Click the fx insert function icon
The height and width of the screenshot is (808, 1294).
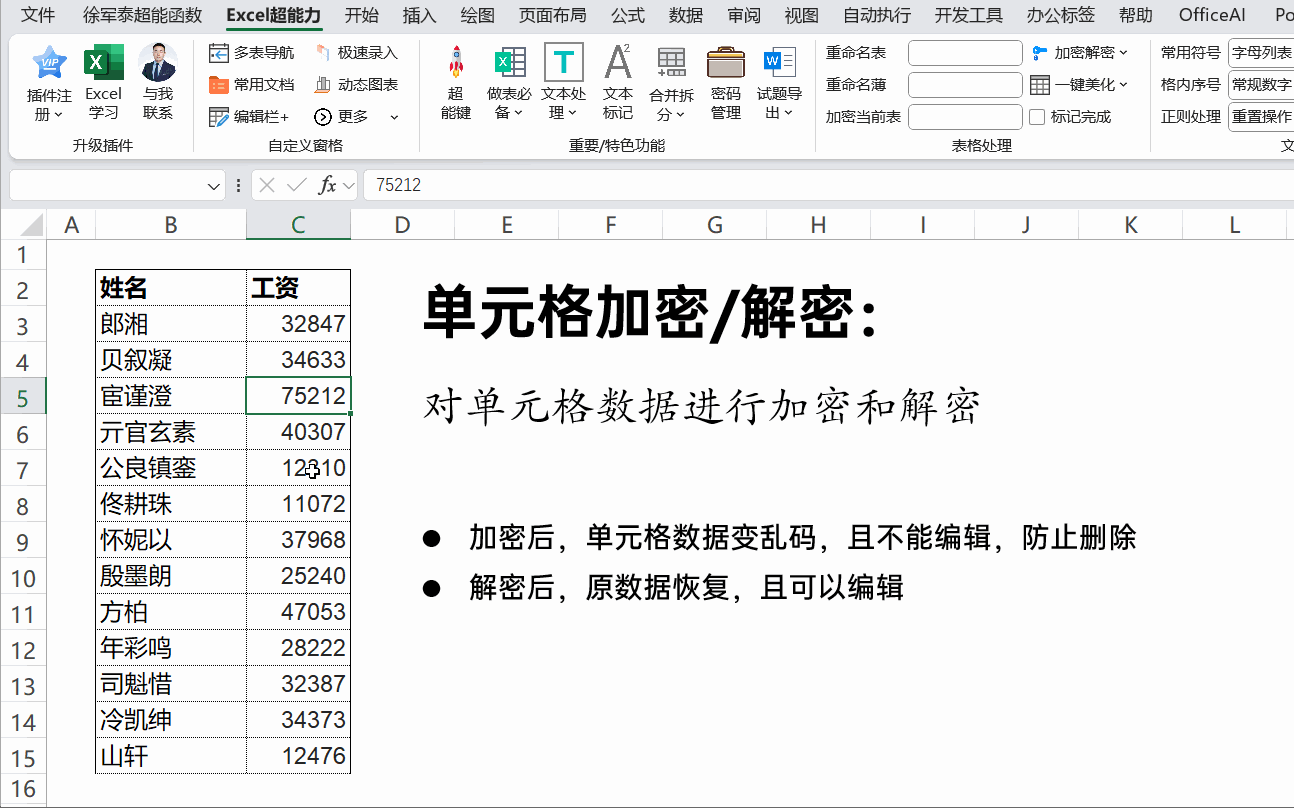[327, 185]
